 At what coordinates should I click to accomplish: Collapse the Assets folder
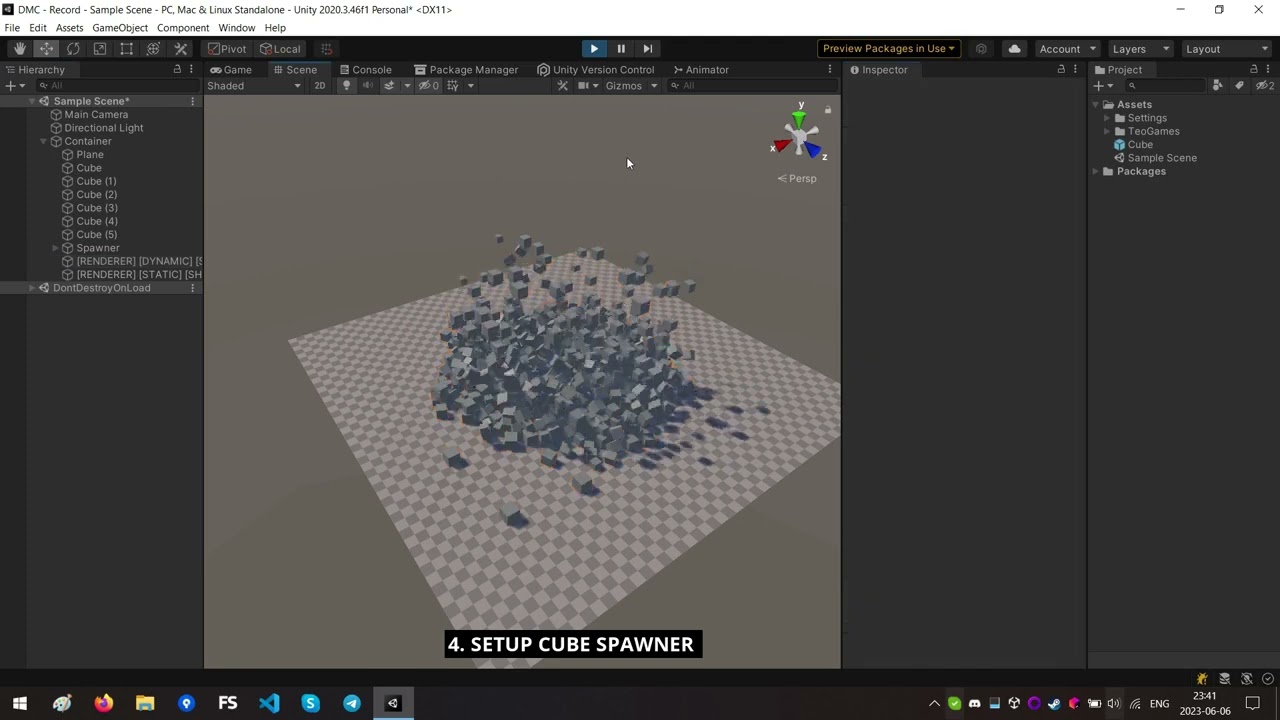point(1096,105)
